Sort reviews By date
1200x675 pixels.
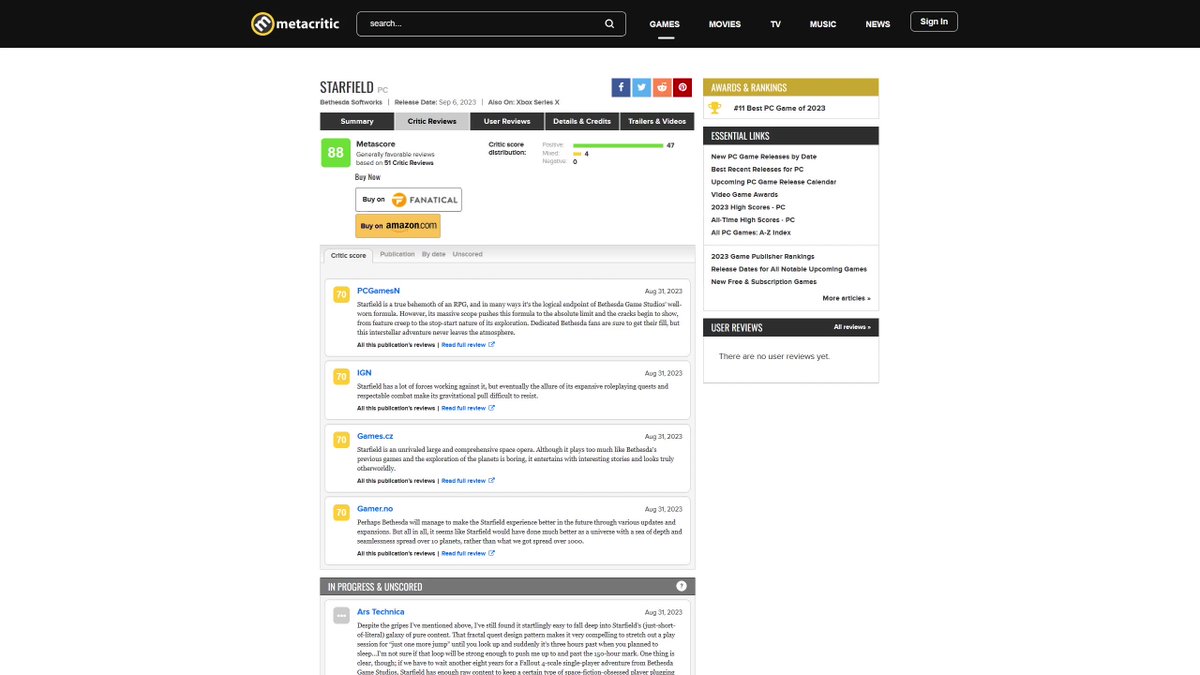pyautogui.click(x=434, y=254)
